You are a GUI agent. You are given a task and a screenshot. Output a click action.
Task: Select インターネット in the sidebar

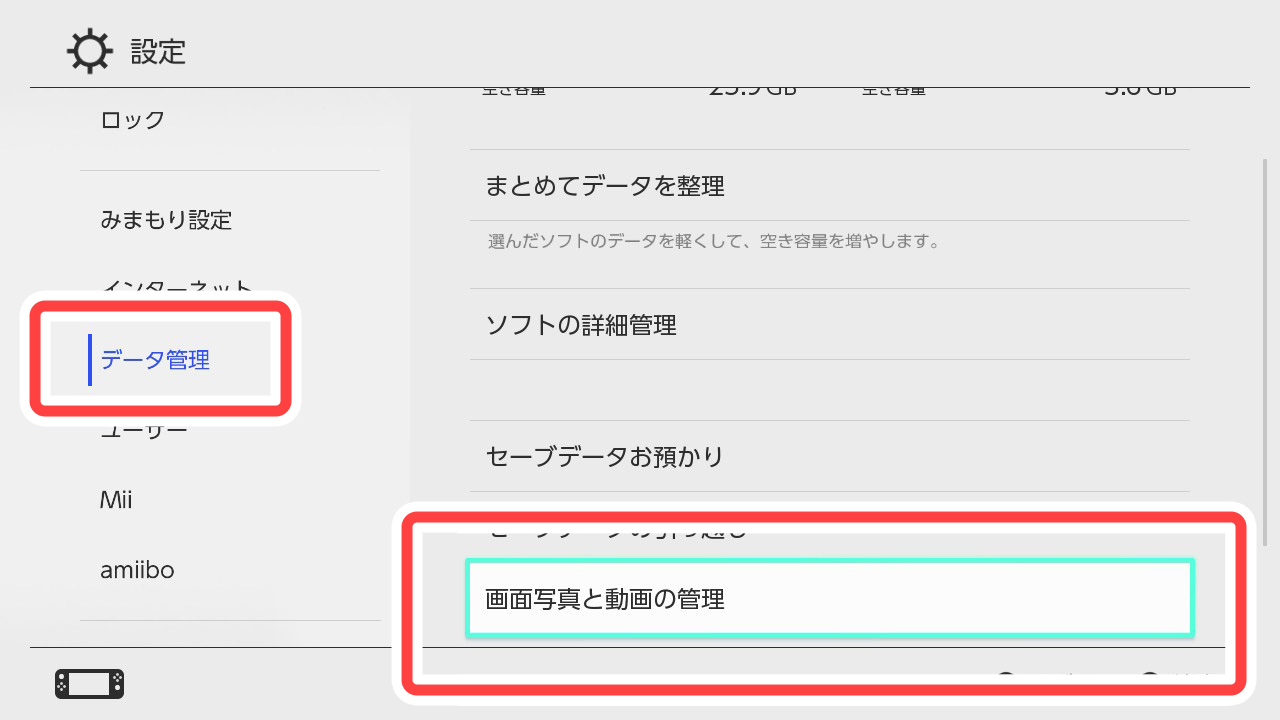pos(176,287)
